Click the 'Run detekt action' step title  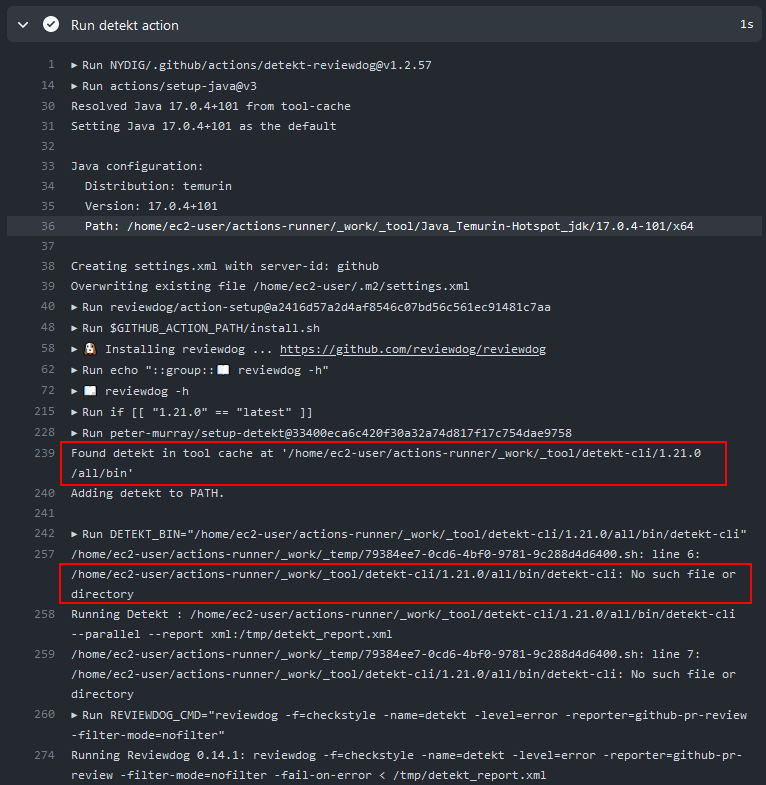click(125, 25)
